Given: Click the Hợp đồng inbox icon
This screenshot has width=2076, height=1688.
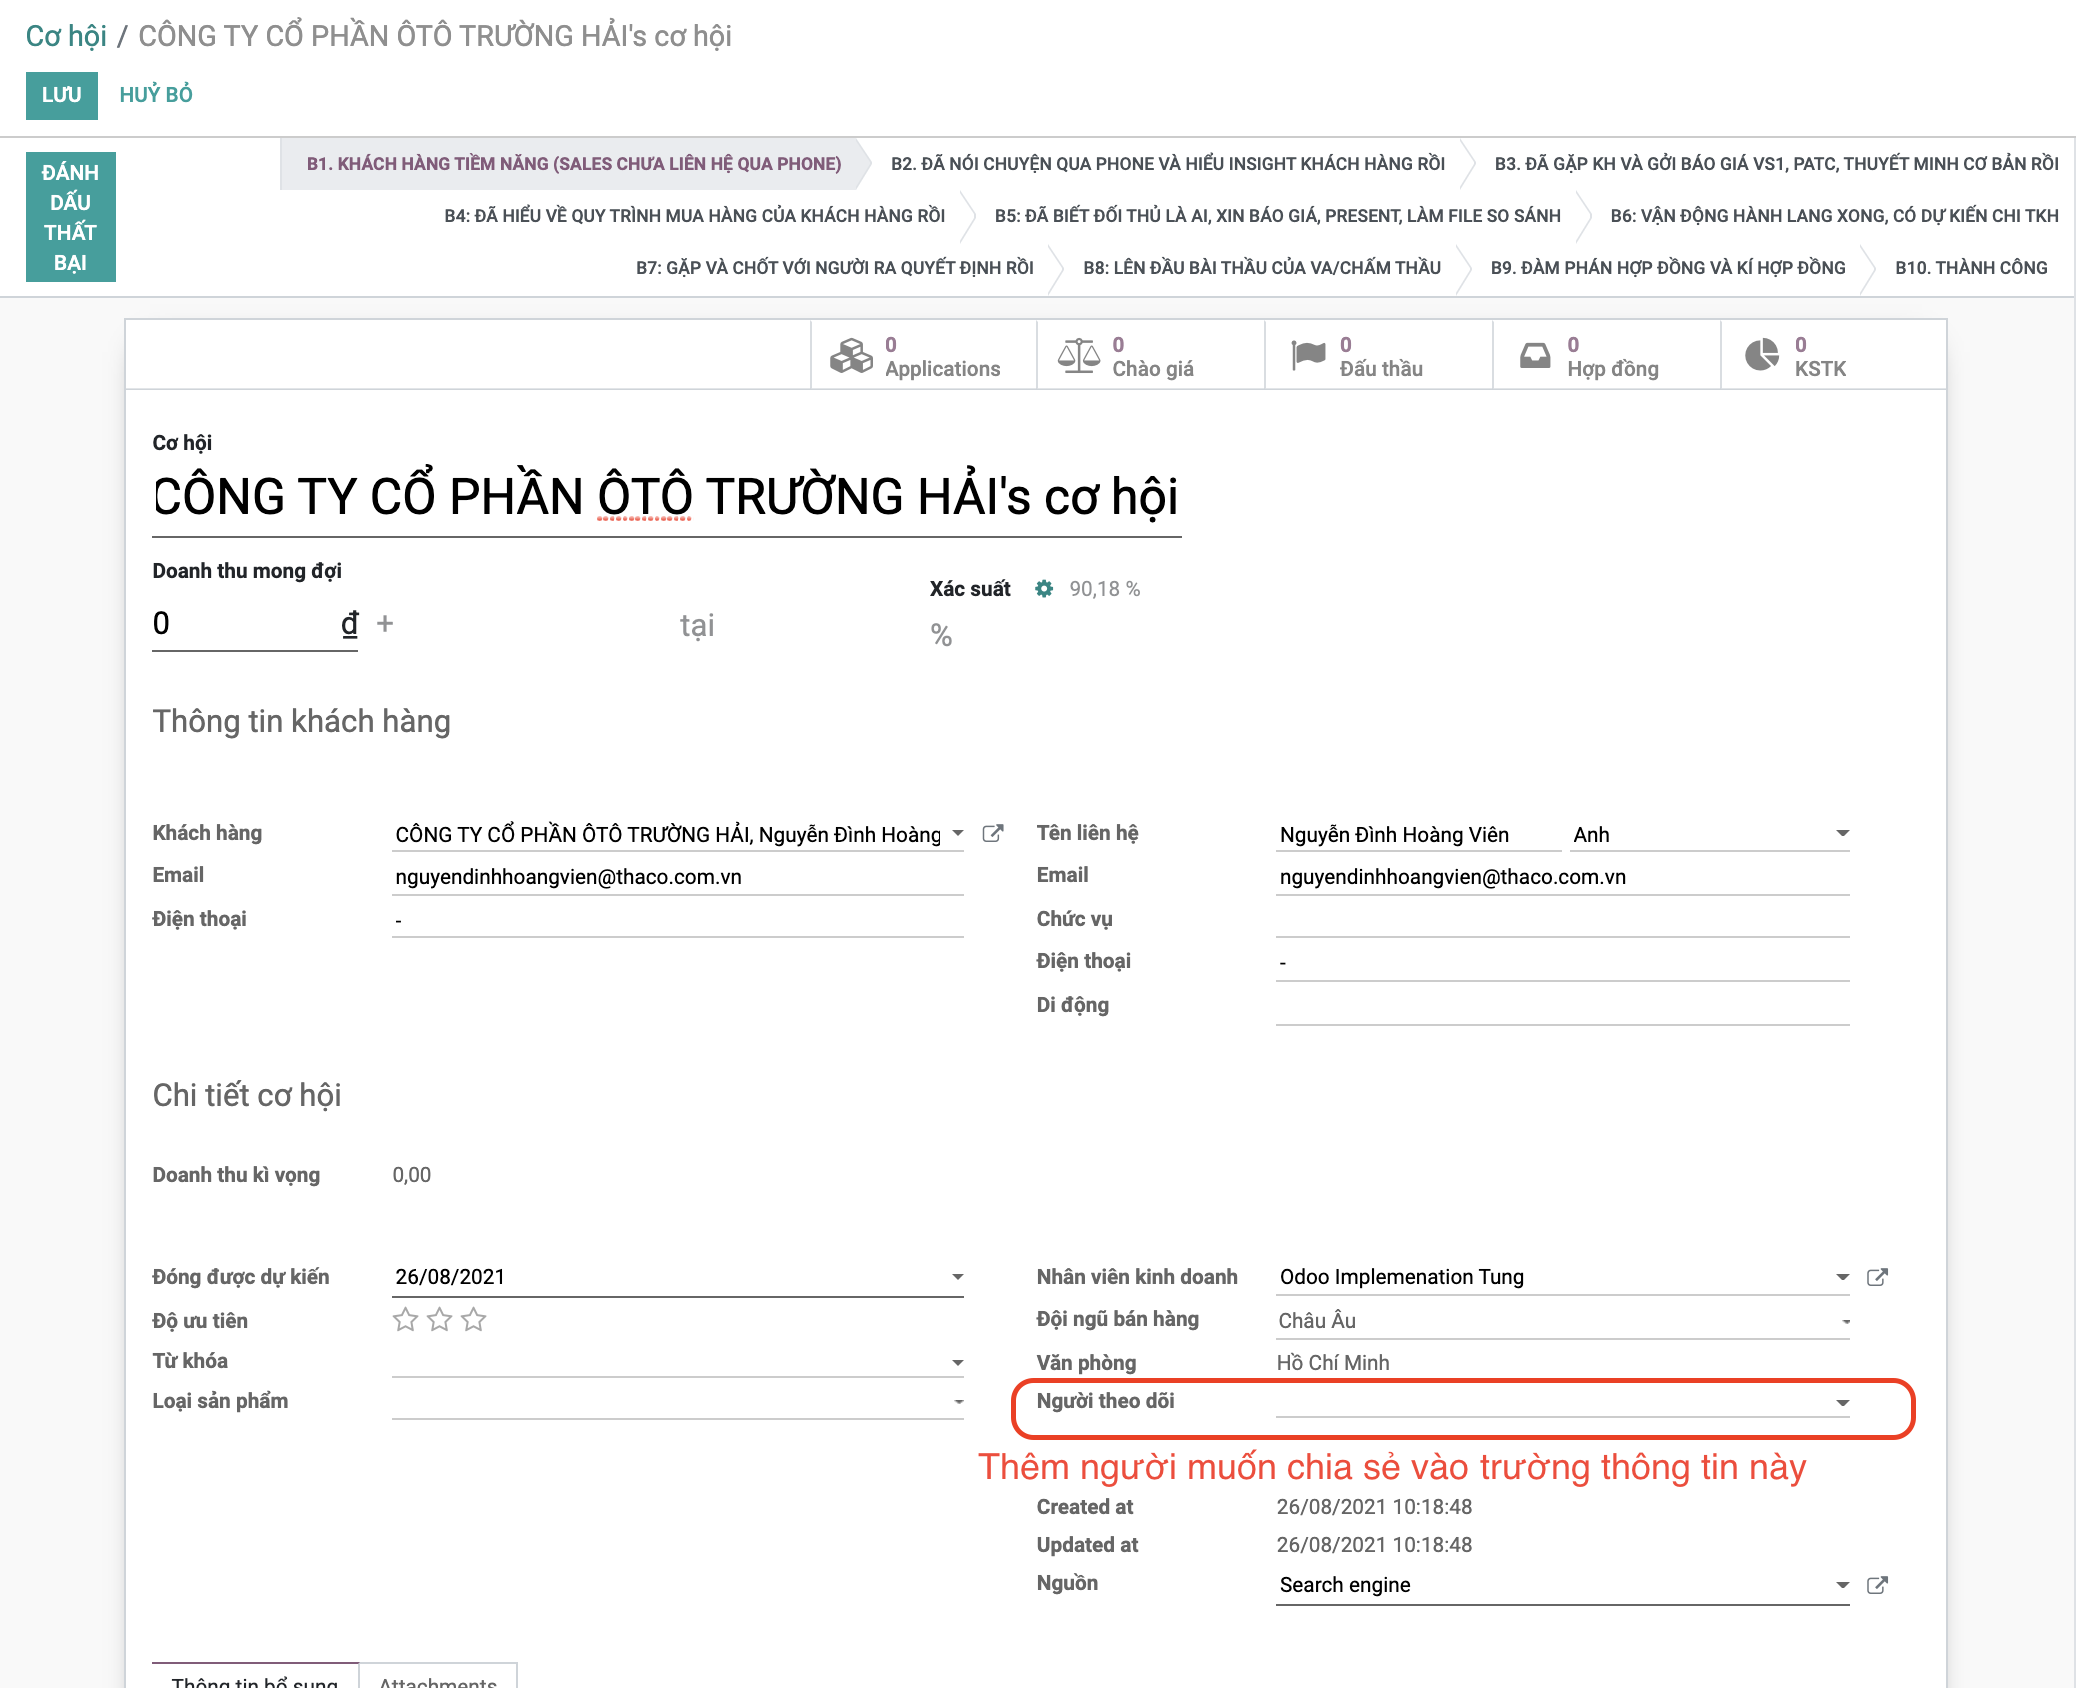Looking at the screenshot, I should [1535, 356].
